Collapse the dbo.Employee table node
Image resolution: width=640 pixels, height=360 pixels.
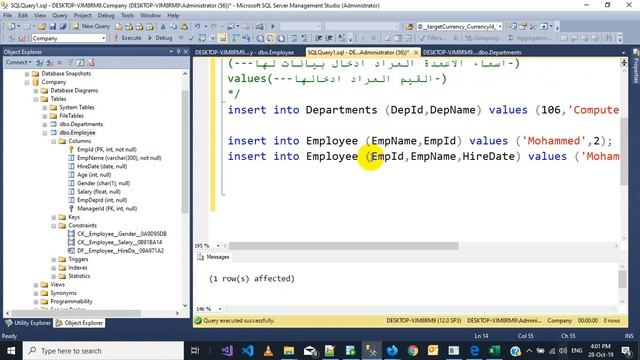pyautogui.click(x=45, y=133)
